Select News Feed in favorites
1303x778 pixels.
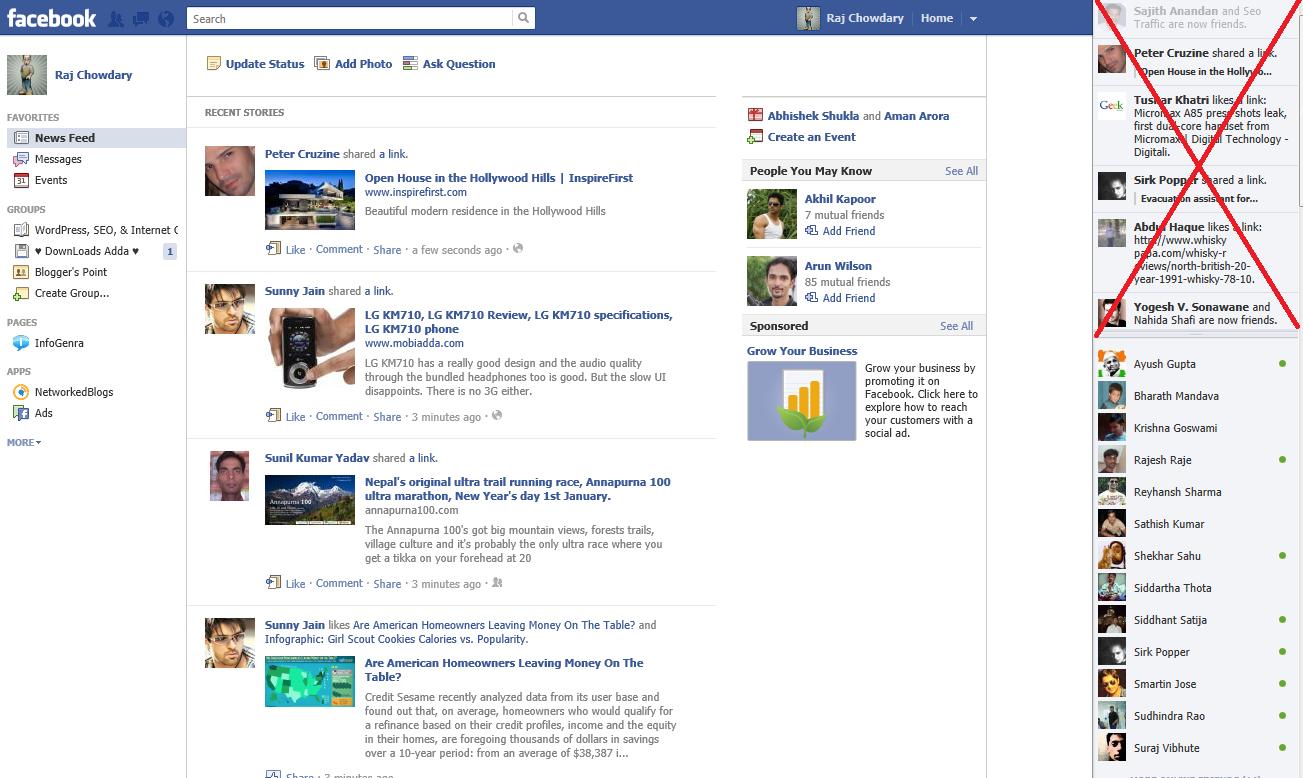coord(64,138)
